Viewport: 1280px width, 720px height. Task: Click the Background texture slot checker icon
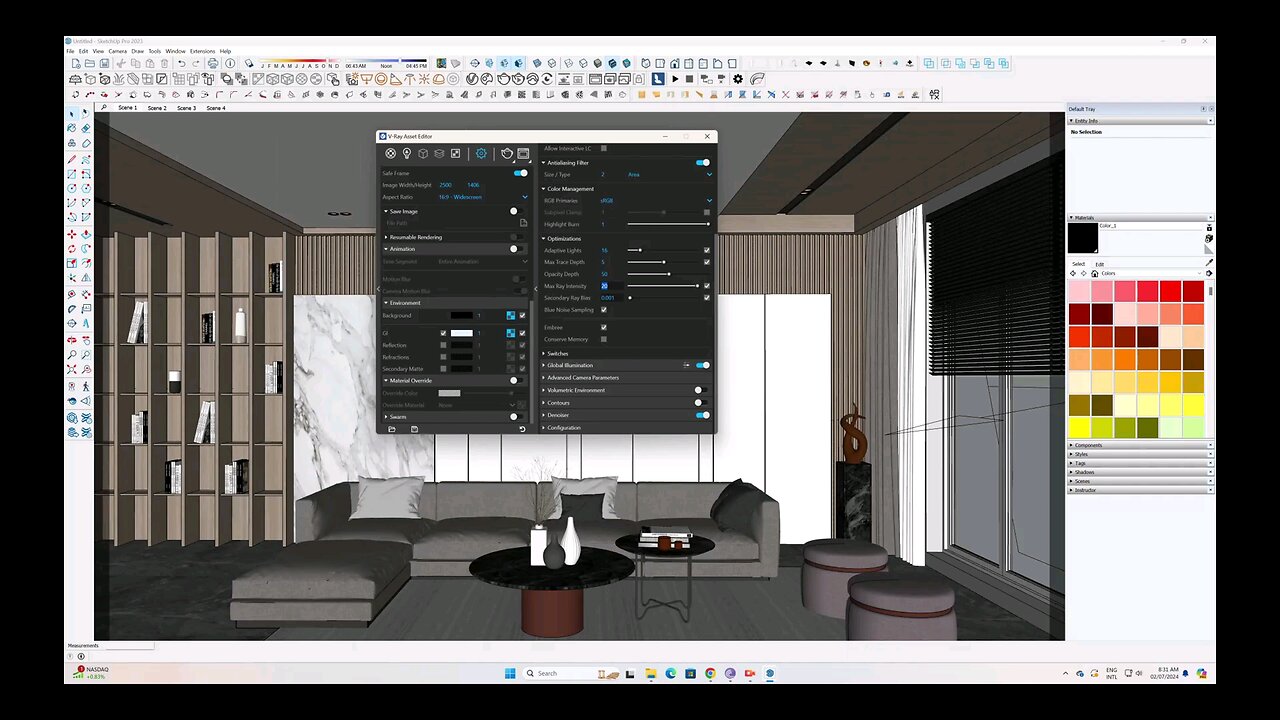[x=510, y=315]
